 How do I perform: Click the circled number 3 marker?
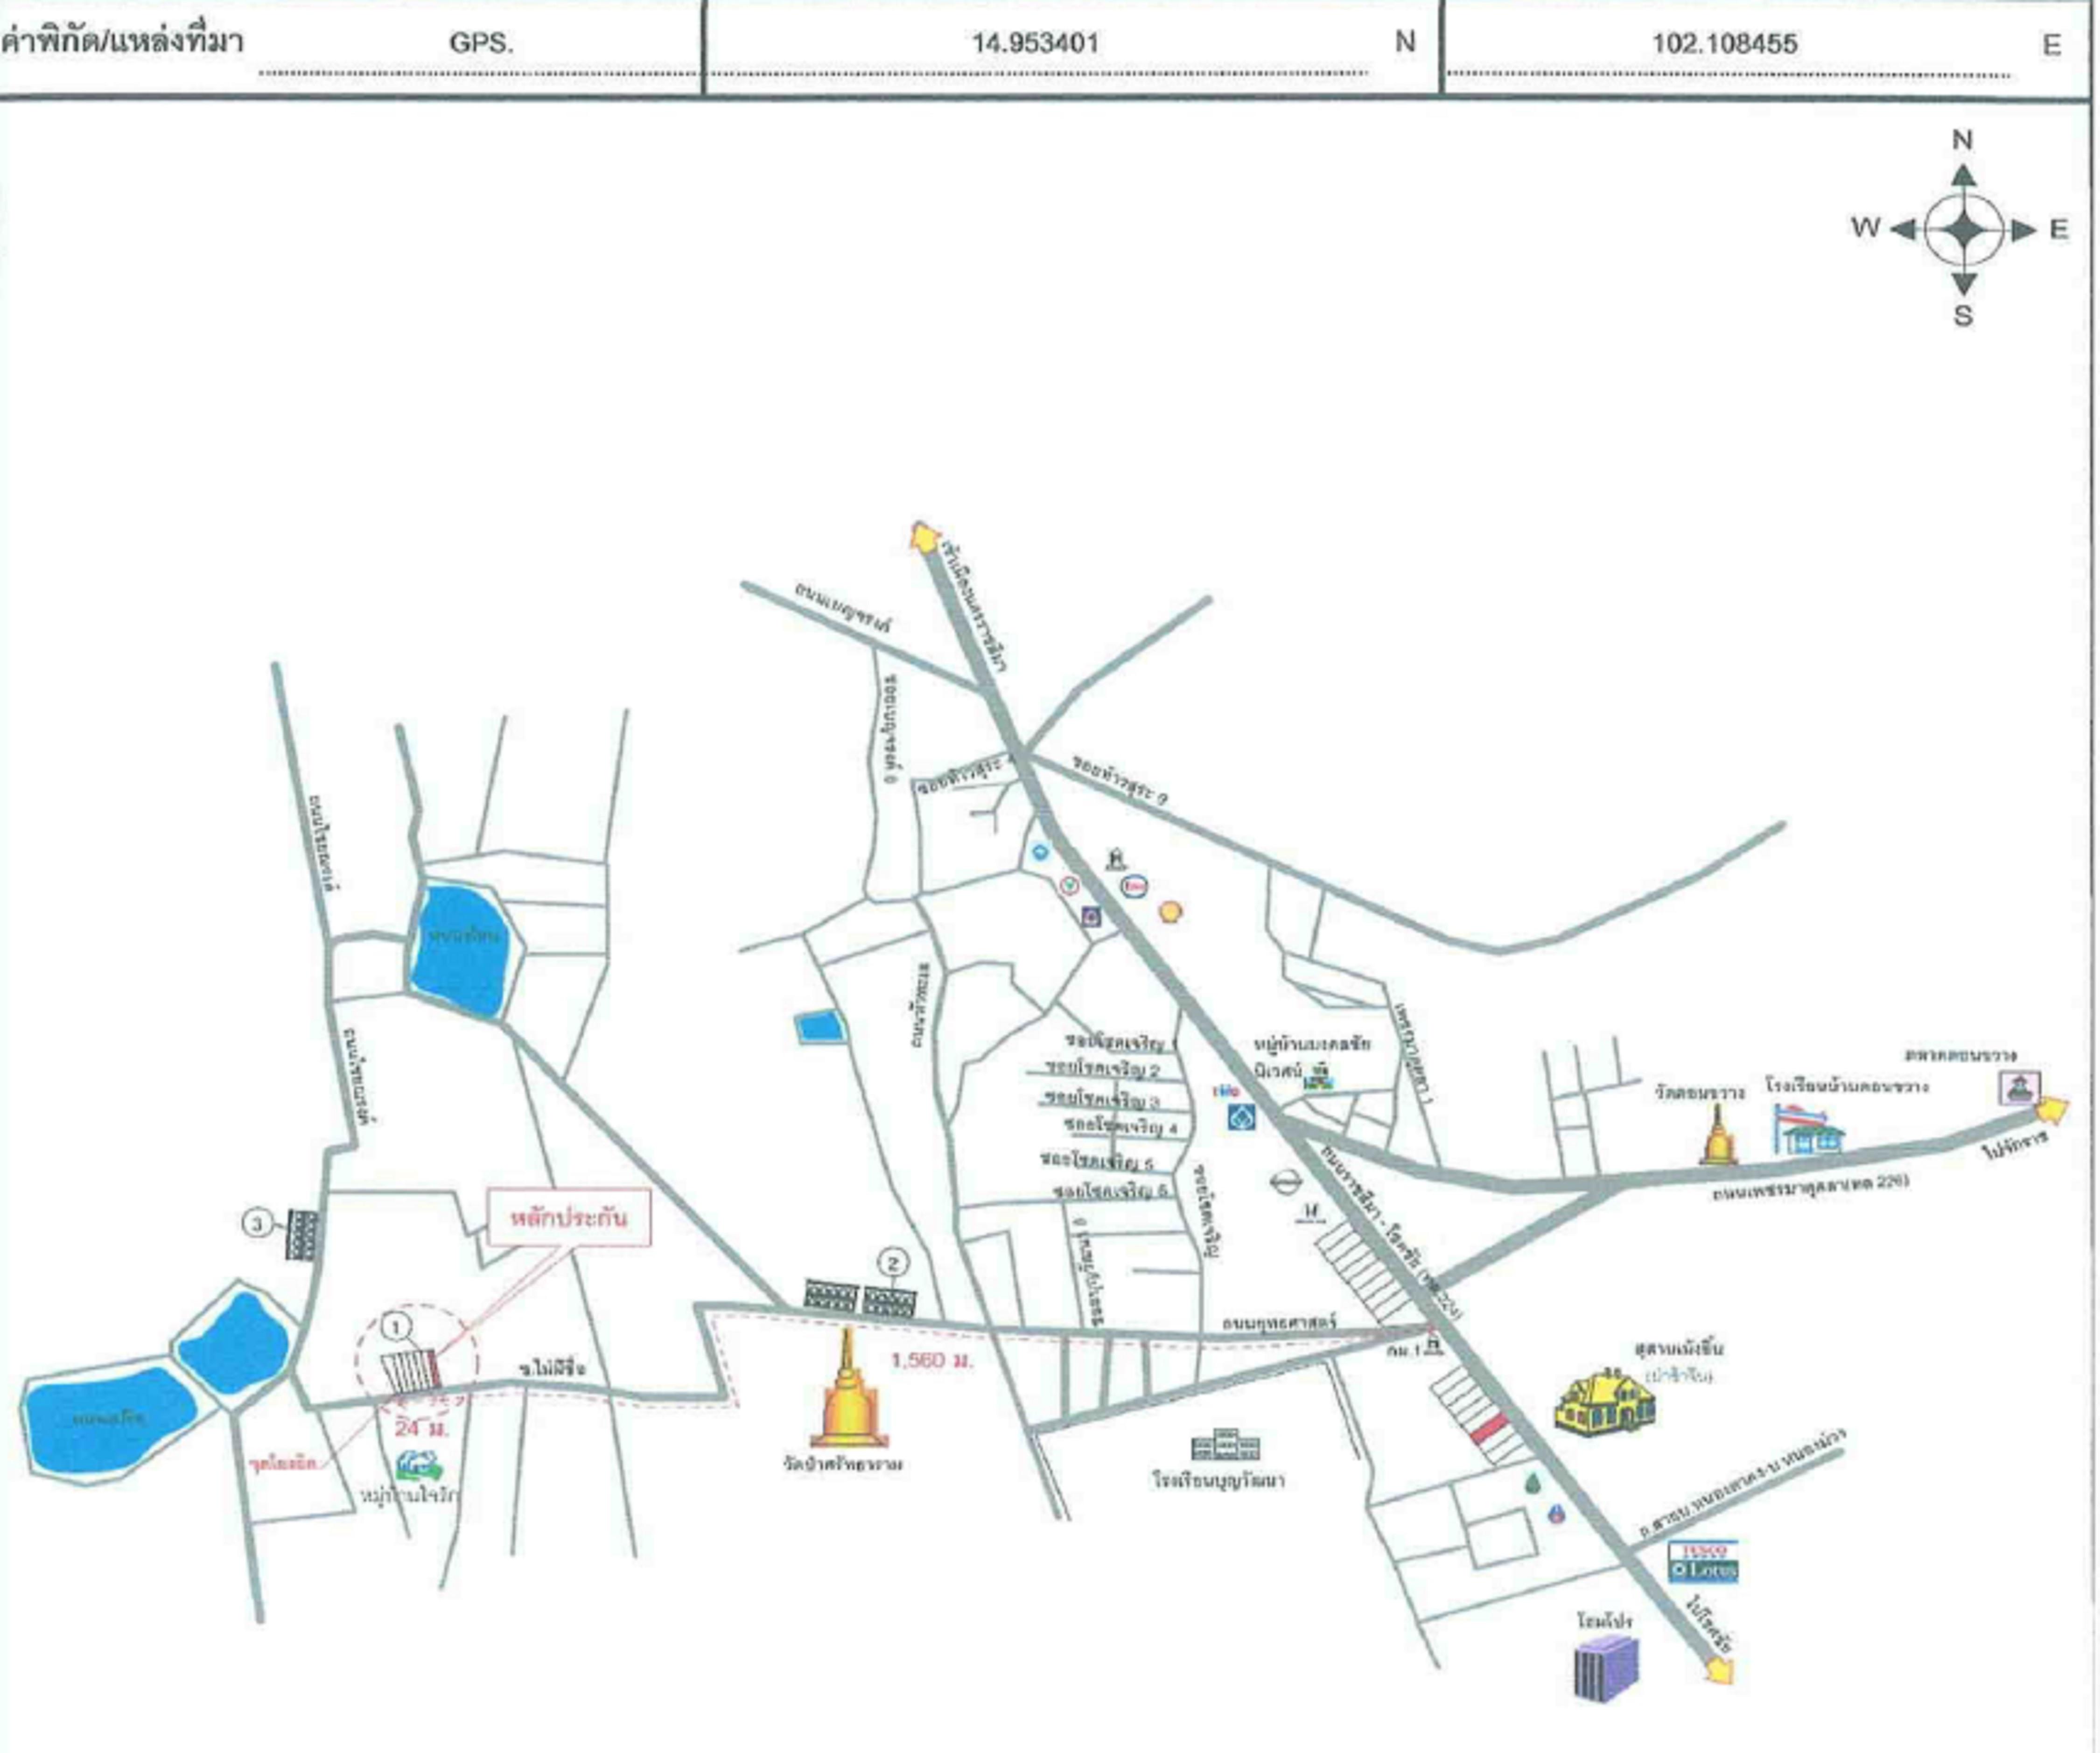(258, 1223)
